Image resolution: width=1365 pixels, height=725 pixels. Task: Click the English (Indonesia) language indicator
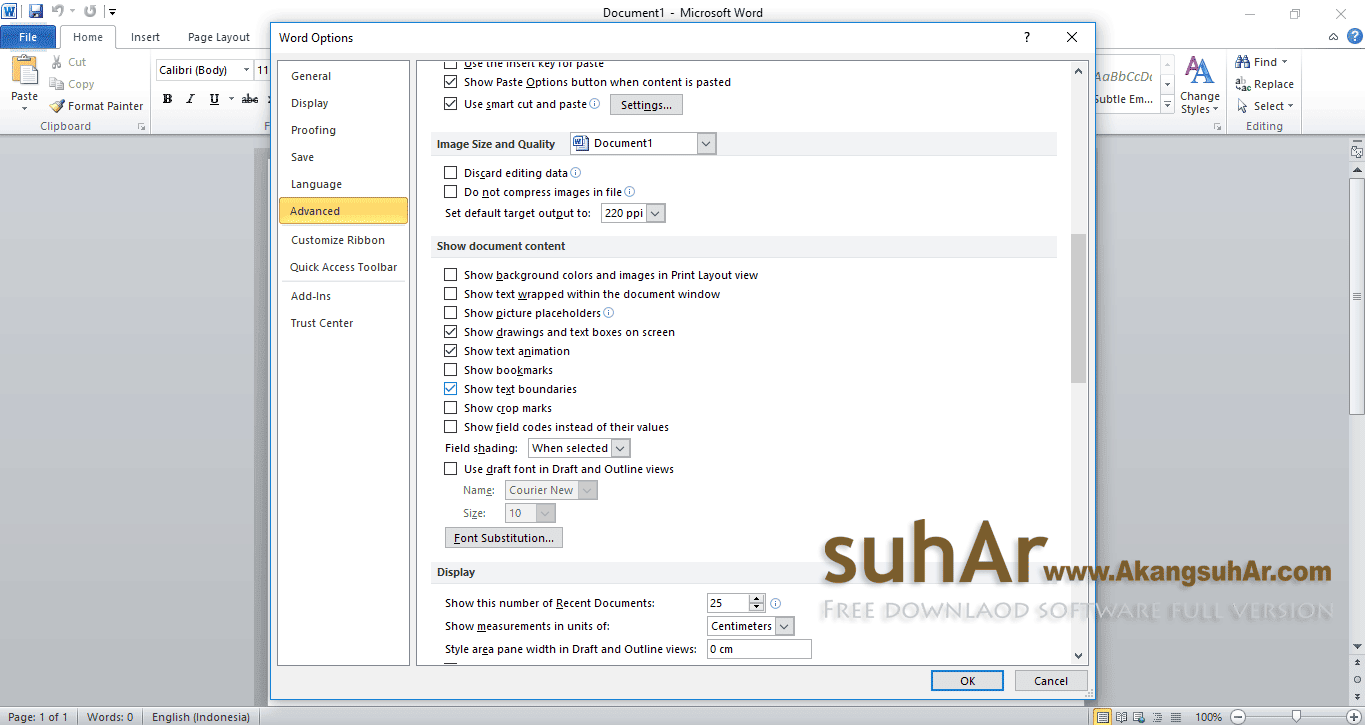(199, 717)
